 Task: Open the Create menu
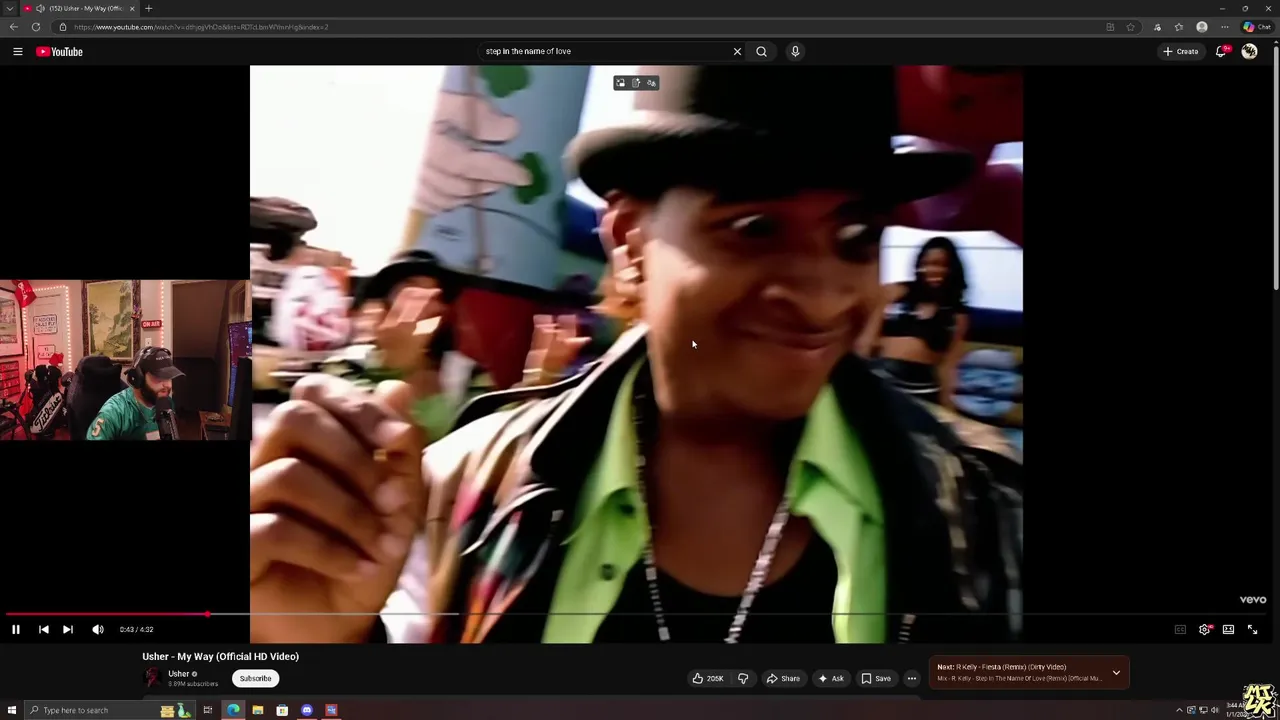coord(1180,51)
